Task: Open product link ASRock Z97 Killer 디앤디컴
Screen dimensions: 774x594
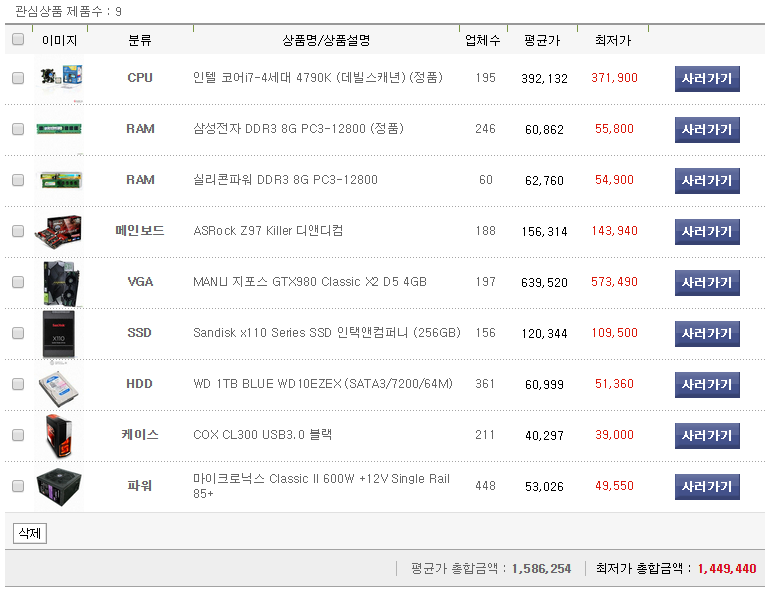Action: 268,231
